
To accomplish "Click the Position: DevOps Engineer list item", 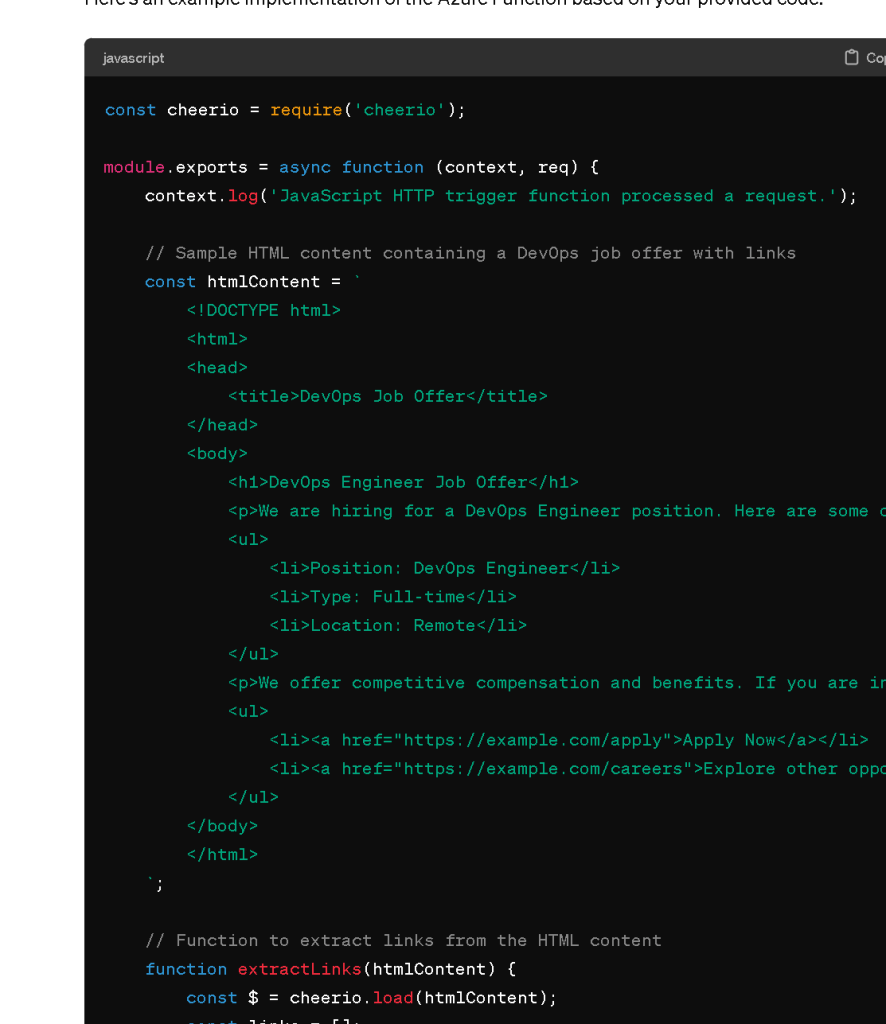I will [x=445, y=568].
